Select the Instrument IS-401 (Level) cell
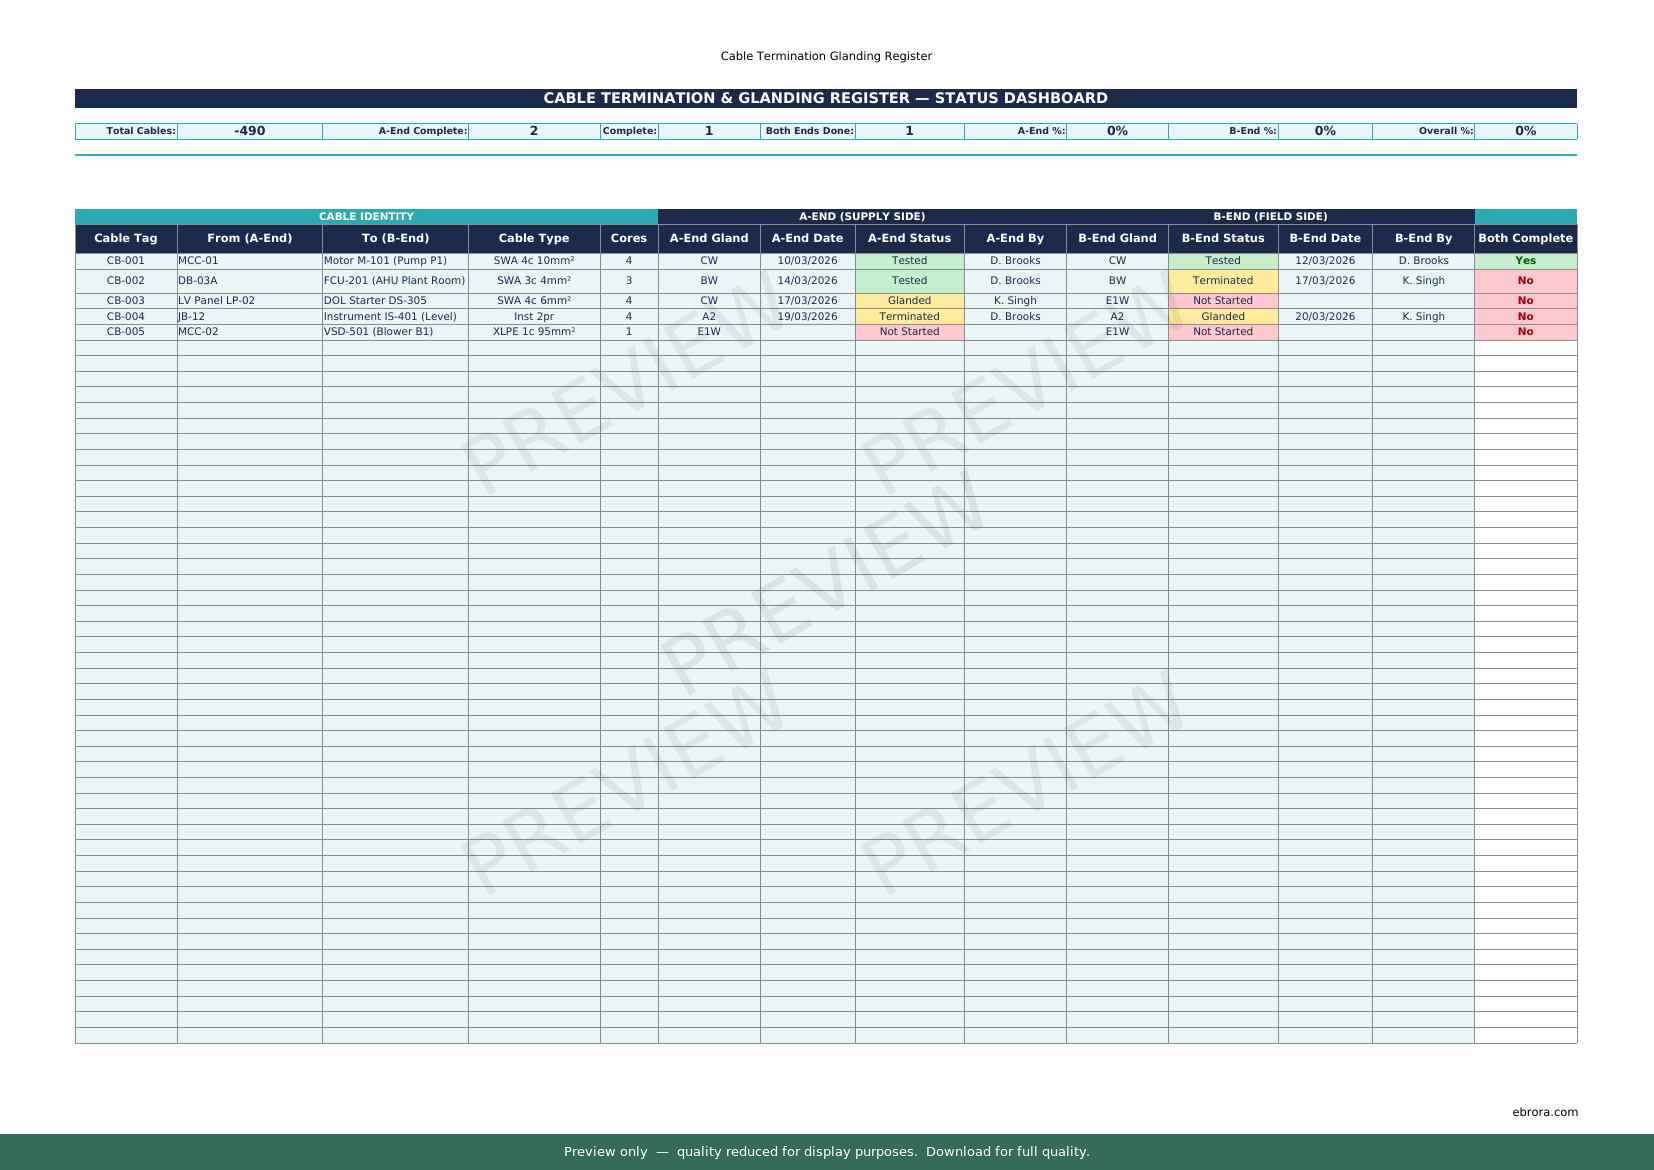This screenshot has width=1654, height=1170. [394, 317]
